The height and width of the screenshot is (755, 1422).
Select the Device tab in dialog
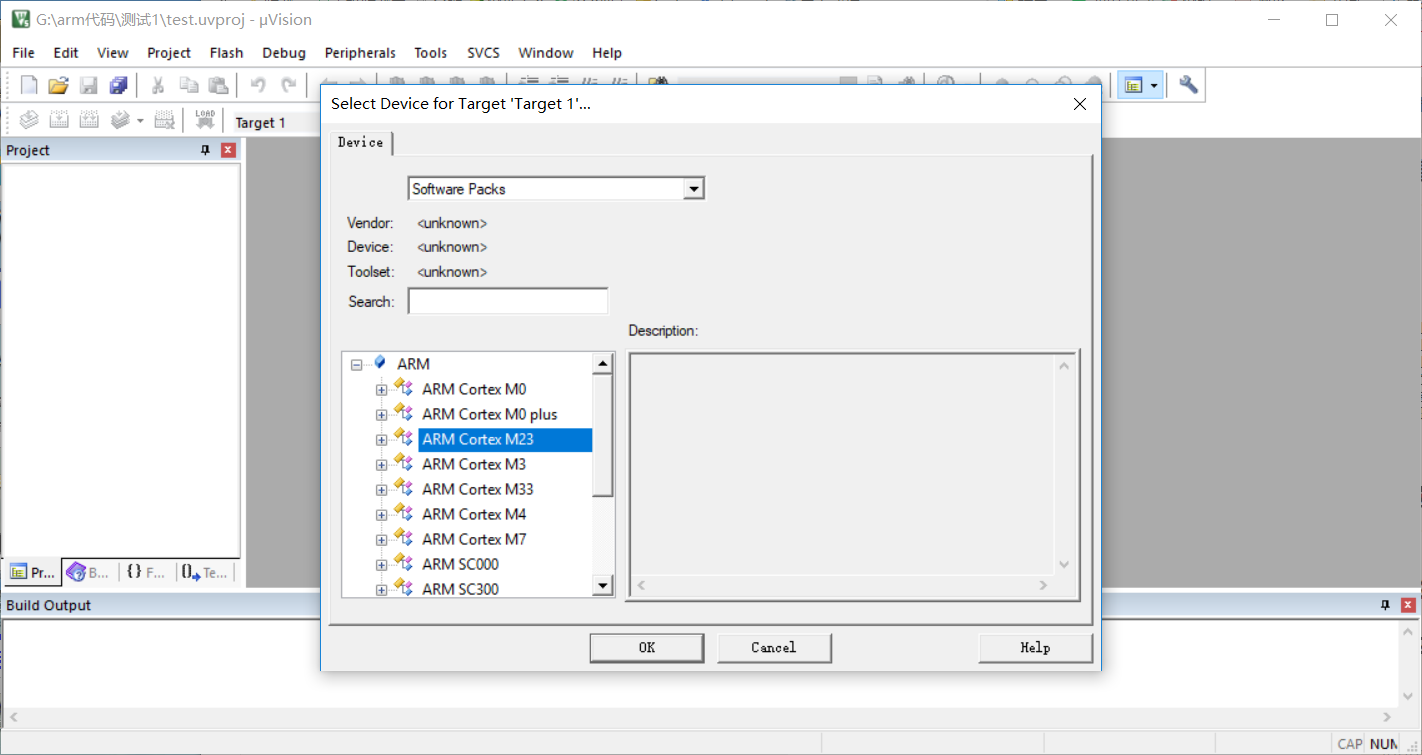(360, 143)
